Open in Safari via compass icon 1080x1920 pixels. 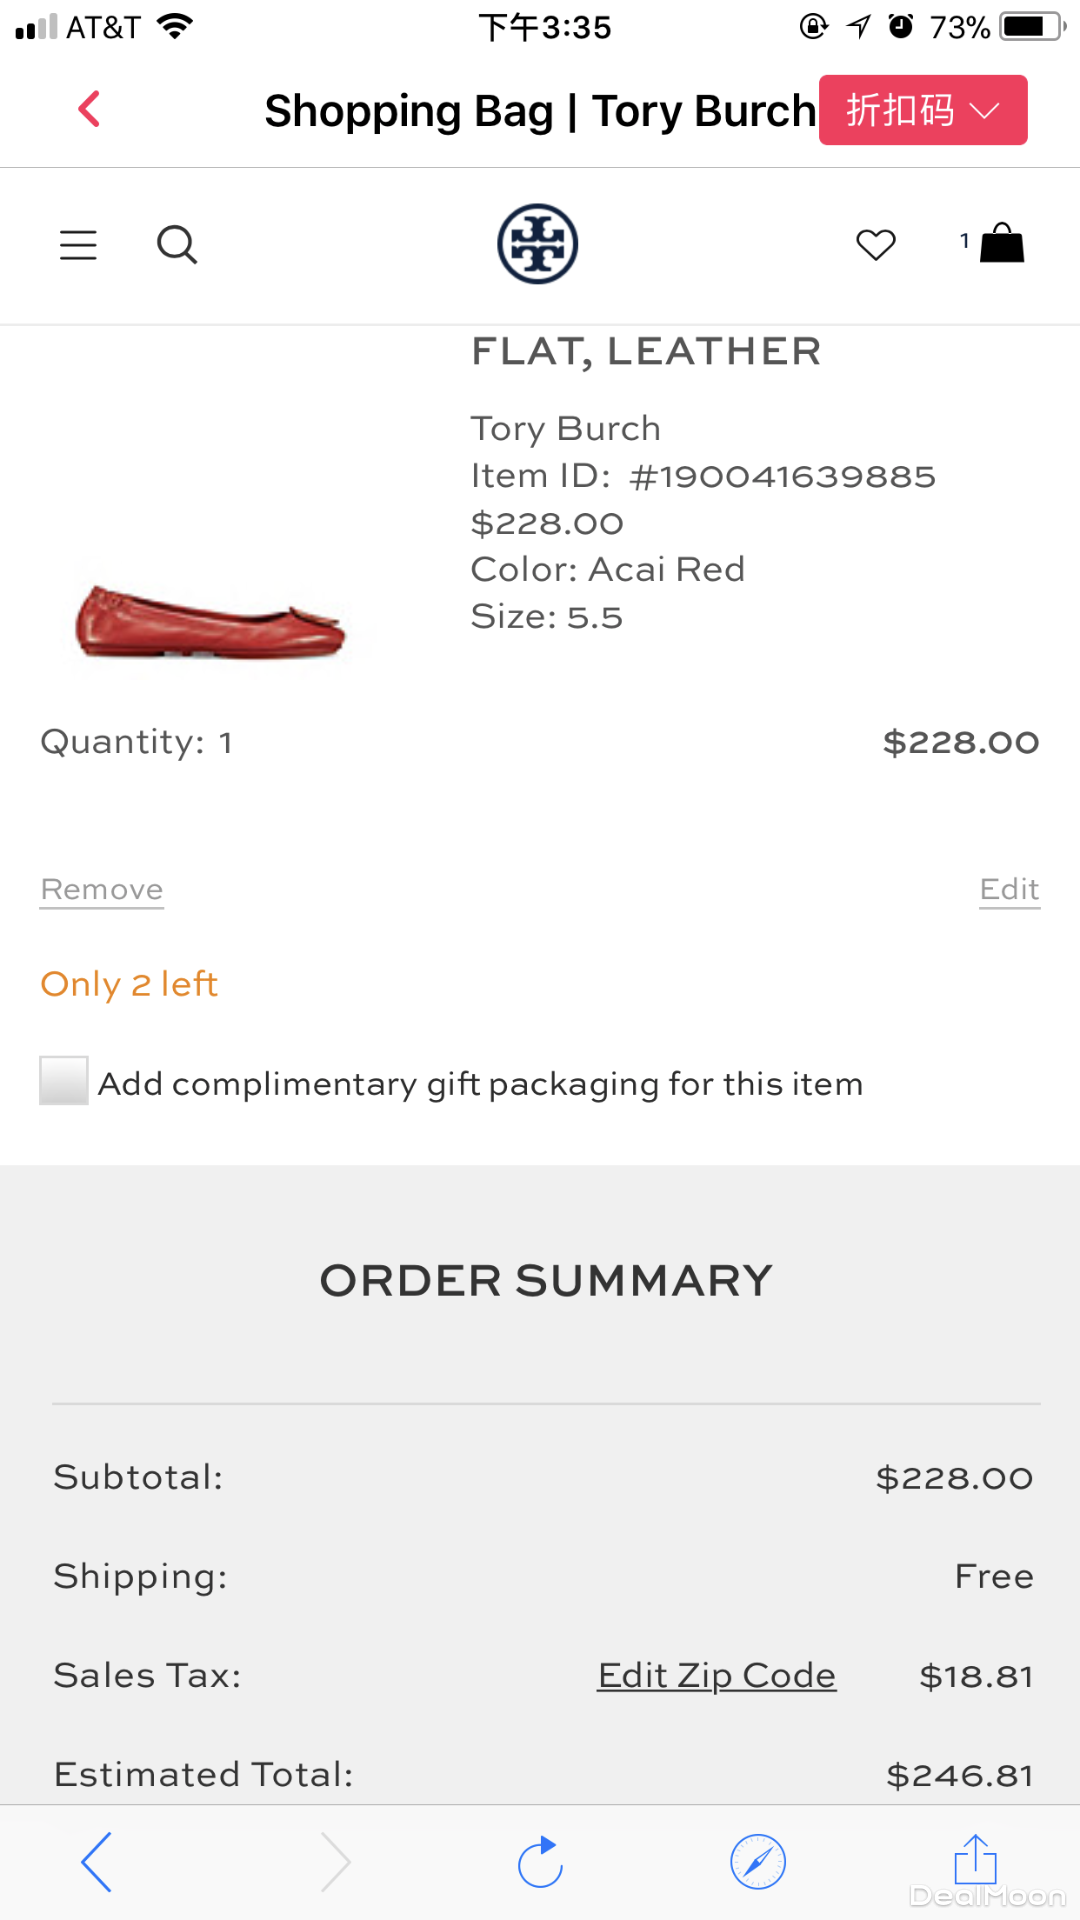click(x=758, y=1862)
